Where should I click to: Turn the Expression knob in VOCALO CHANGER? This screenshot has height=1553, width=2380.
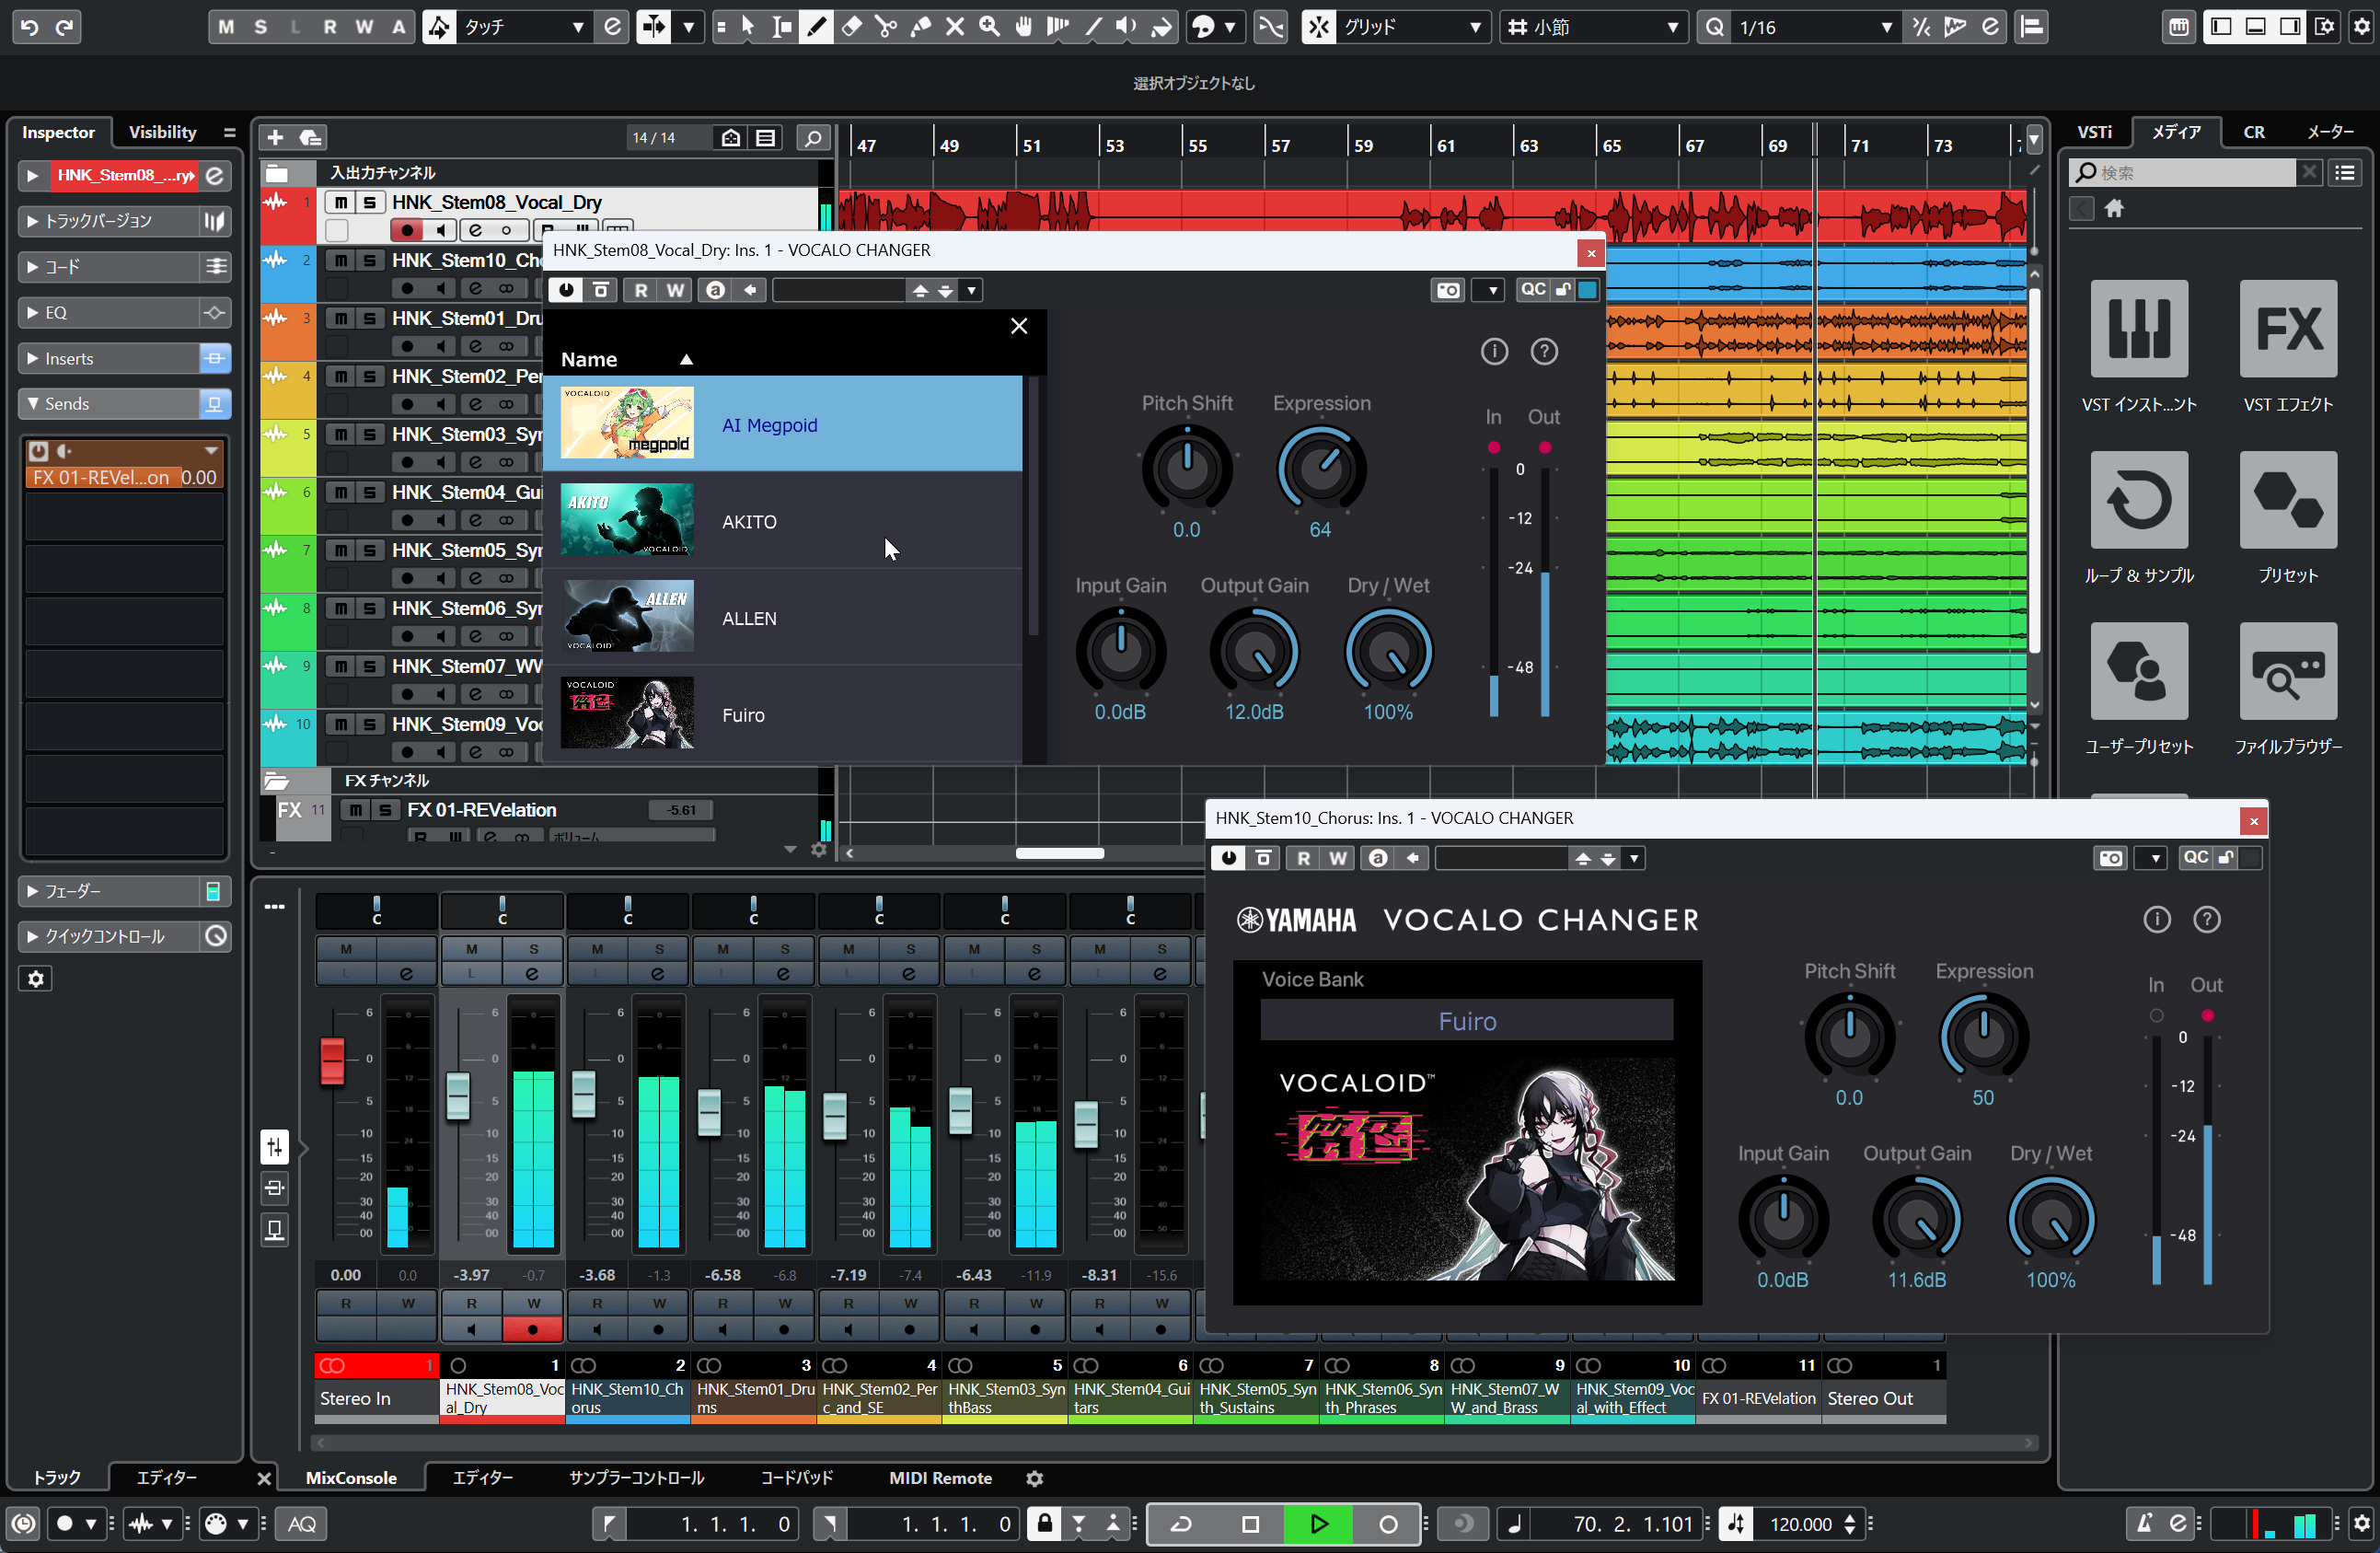tap(1321, 467)
